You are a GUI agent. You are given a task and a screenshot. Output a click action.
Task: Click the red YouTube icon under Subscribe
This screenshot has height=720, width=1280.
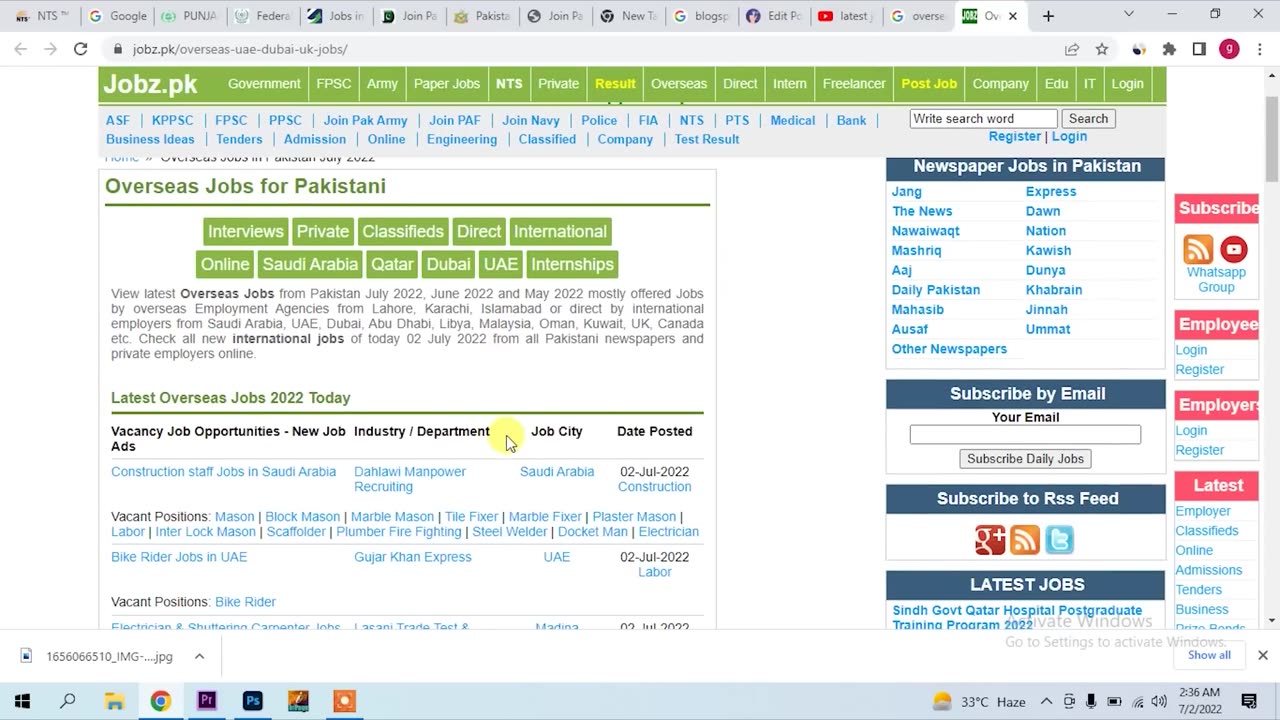pyautogui.click(x=1234, y=248)
